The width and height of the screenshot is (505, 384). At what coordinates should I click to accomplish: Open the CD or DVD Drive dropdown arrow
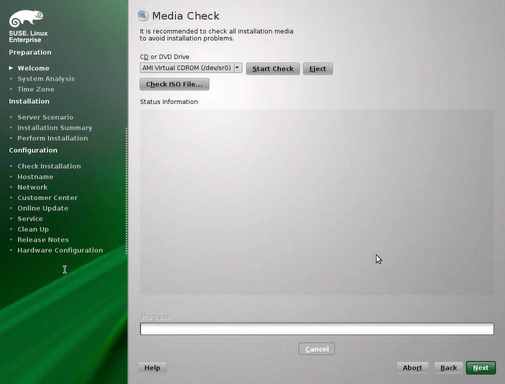point(237,68)
